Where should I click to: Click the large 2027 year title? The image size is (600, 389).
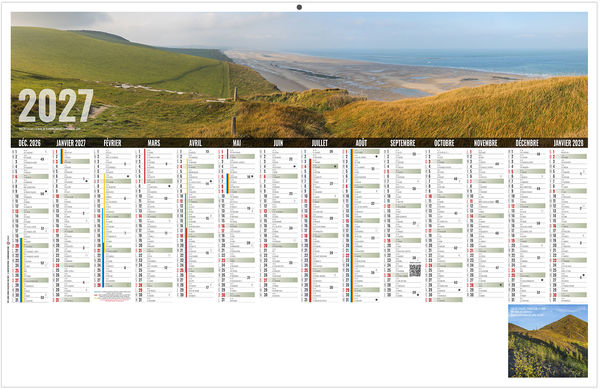tap(56, 106)
